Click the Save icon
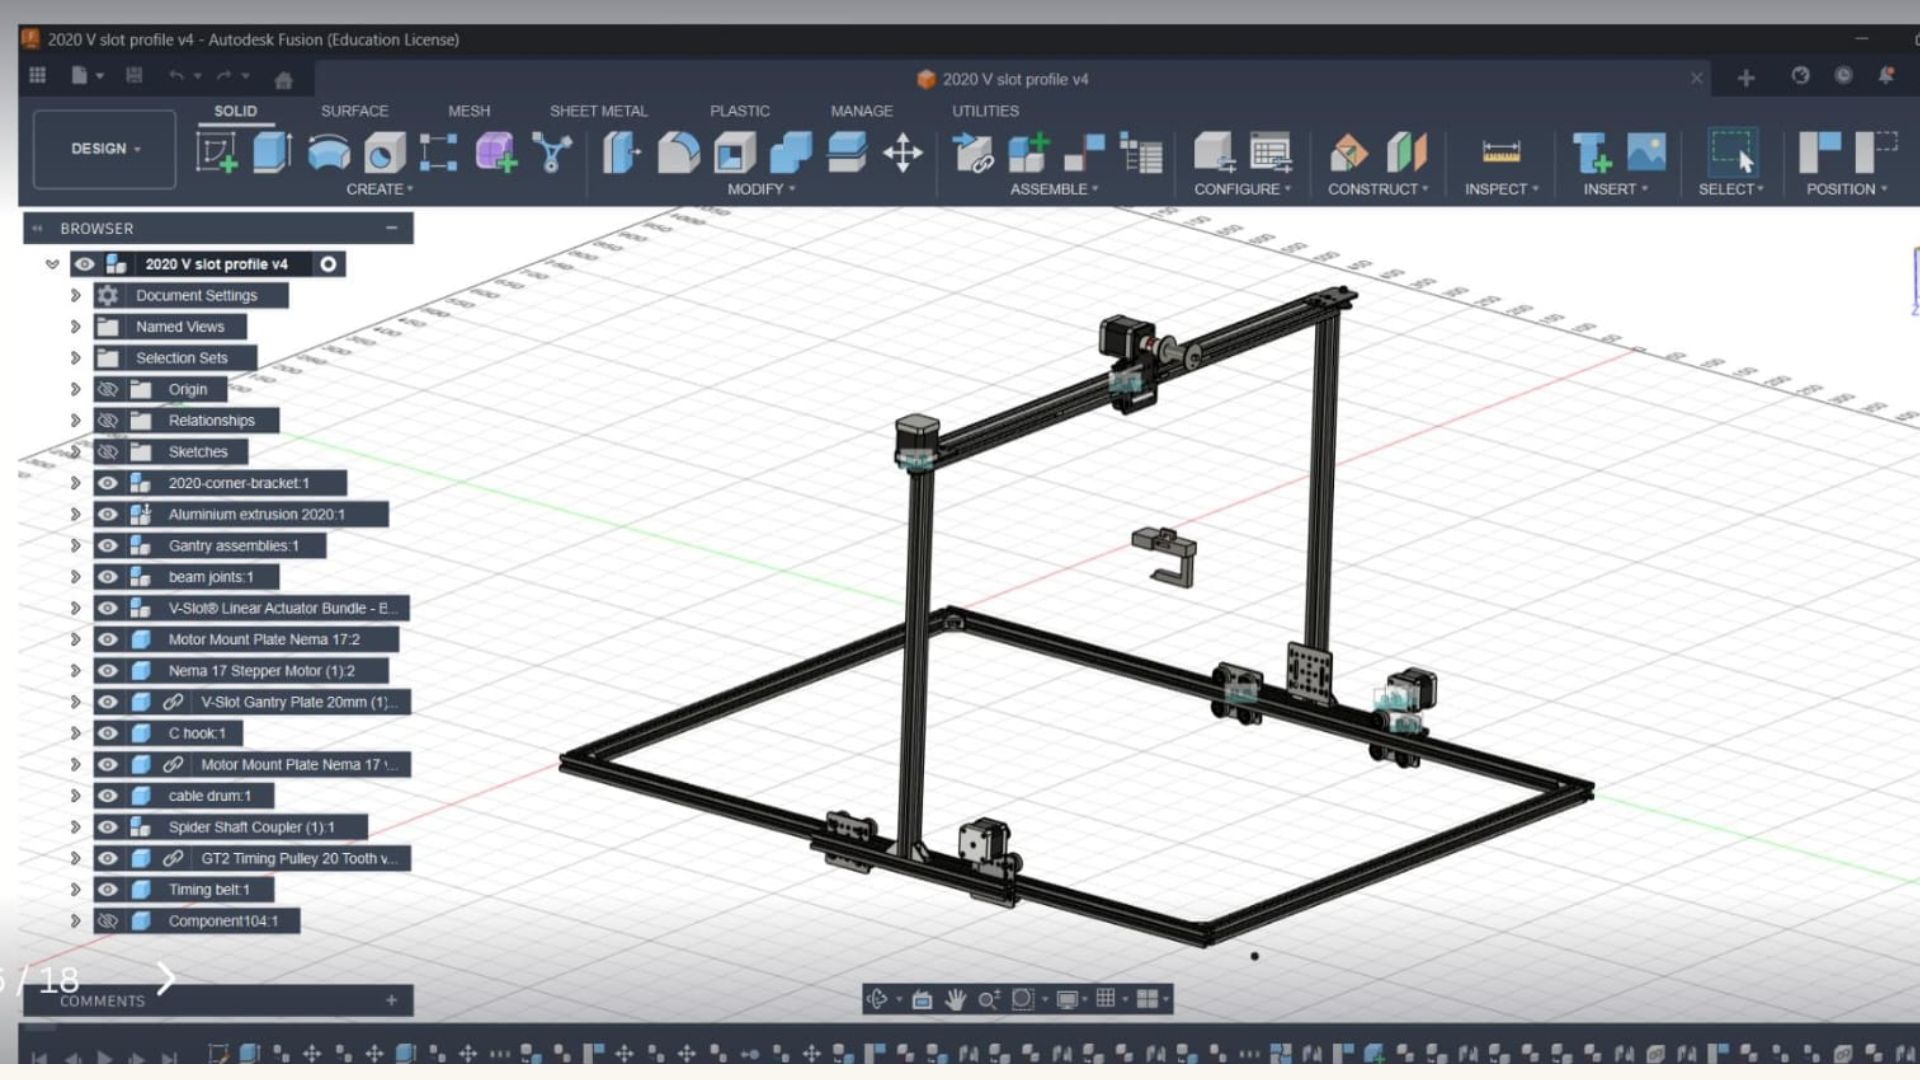The width and height of the screenshot is (1920, 1080). (134, 76)
